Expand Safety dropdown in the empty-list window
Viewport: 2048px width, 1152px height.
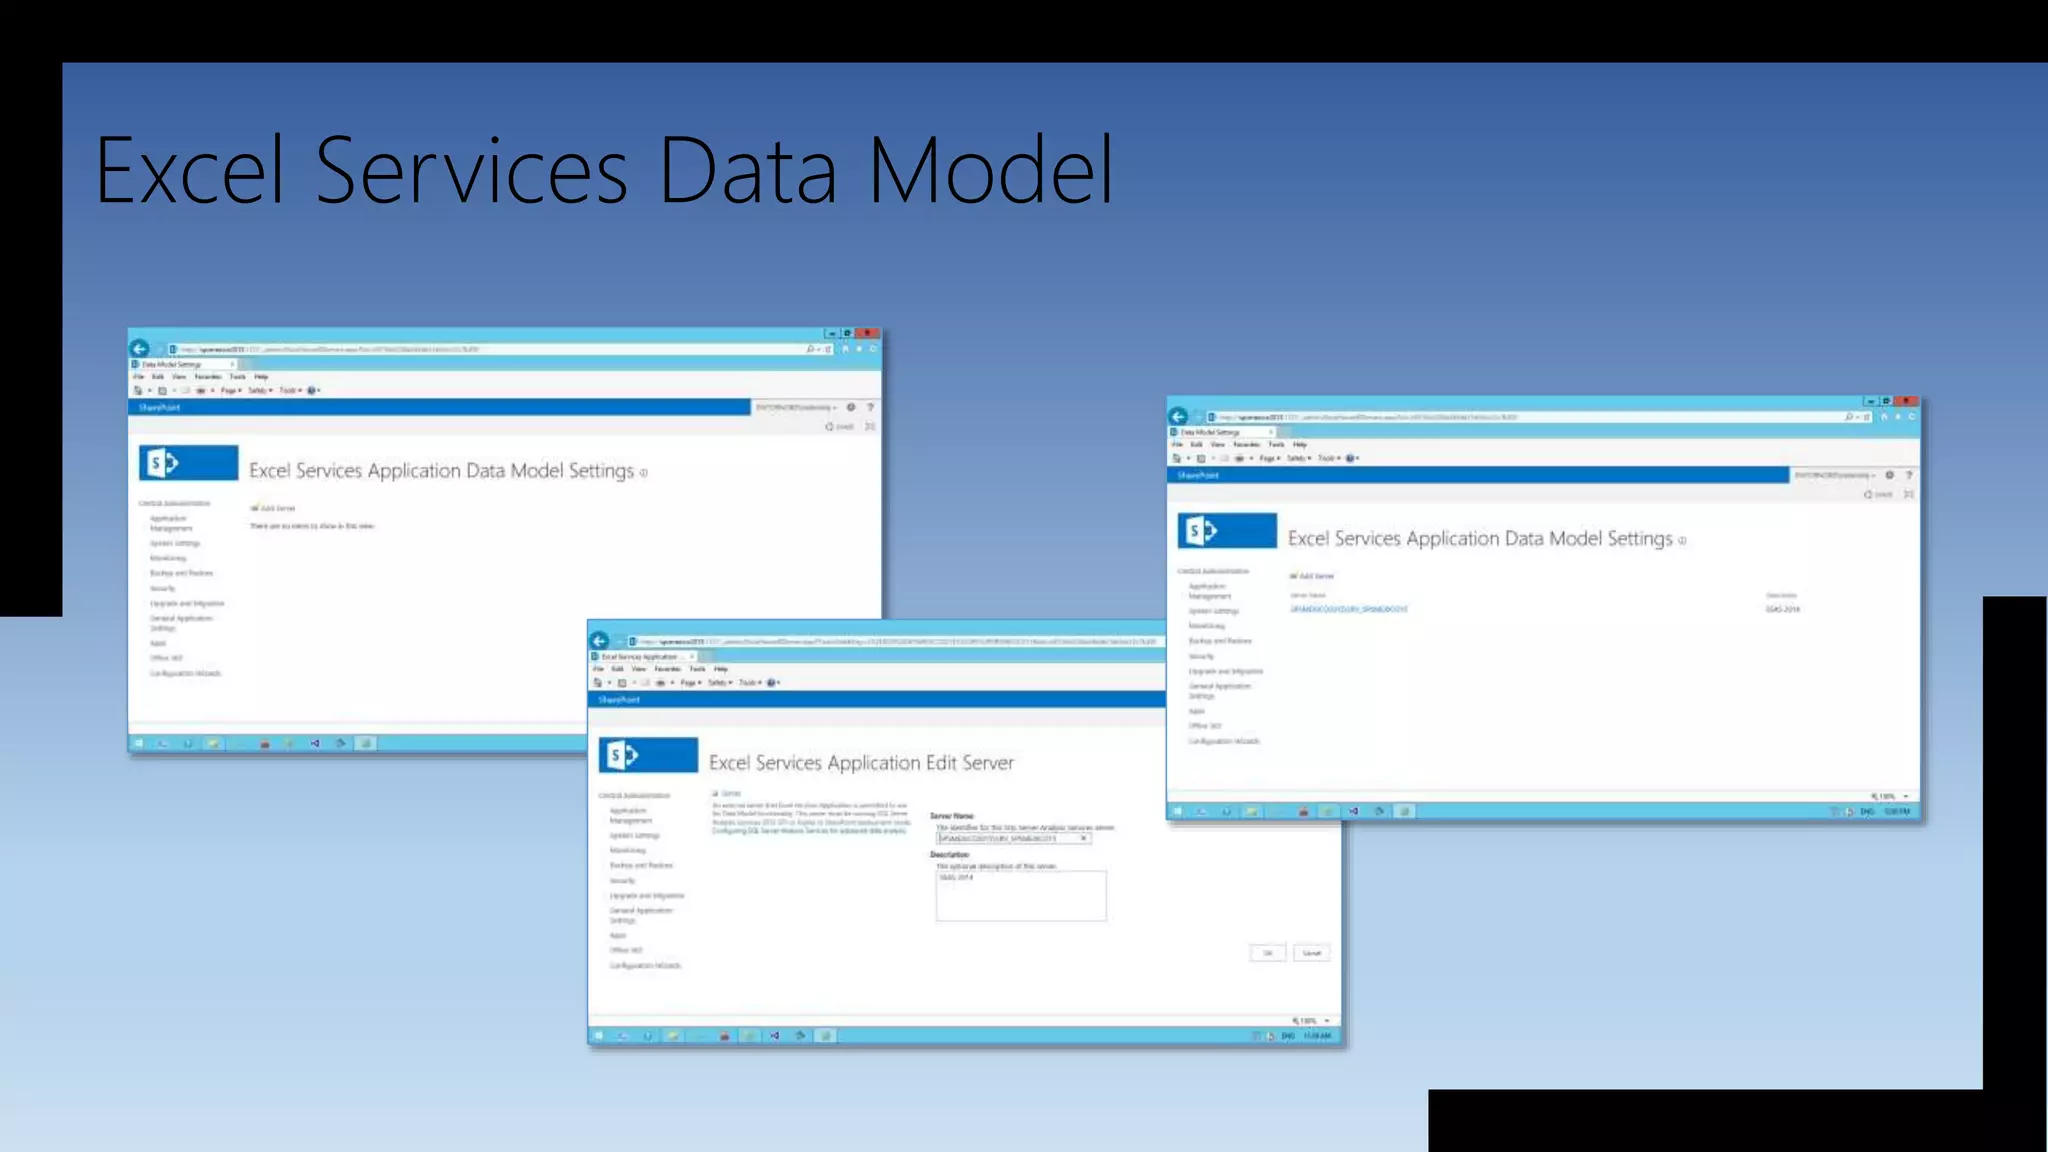(260, 391)
